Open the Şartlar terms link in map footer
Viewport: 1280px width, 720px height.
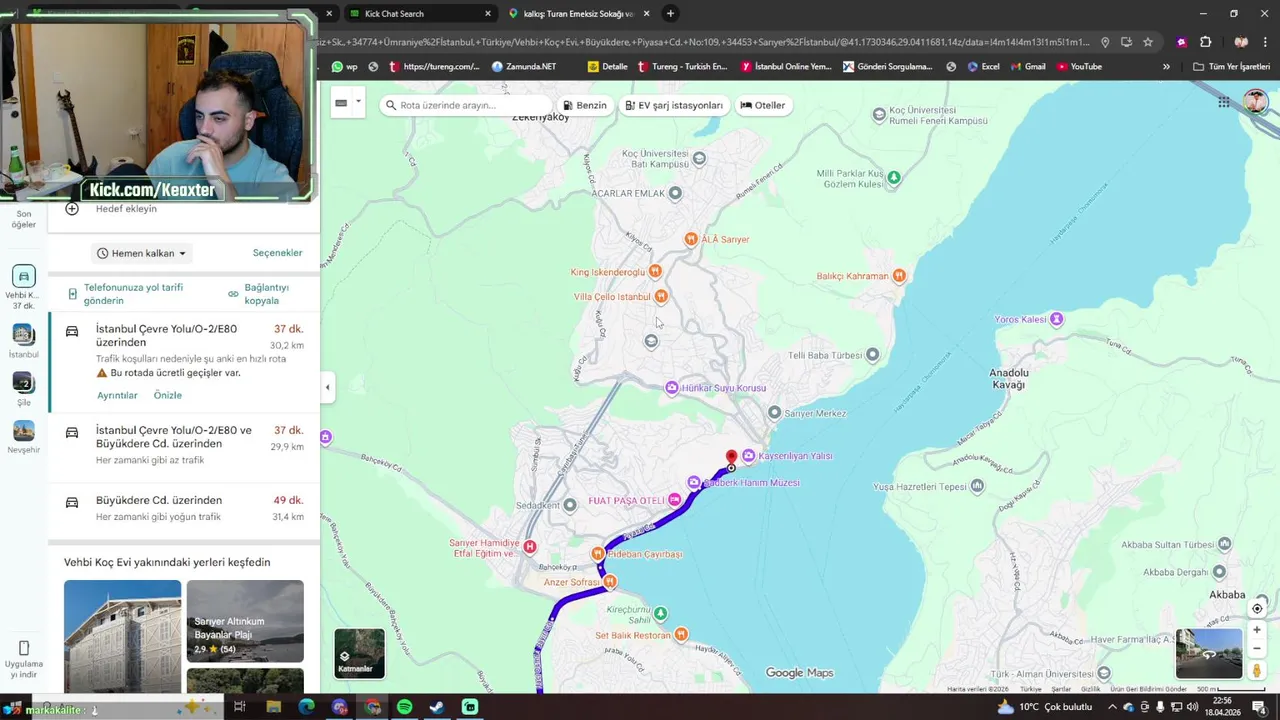(1061, 689)
